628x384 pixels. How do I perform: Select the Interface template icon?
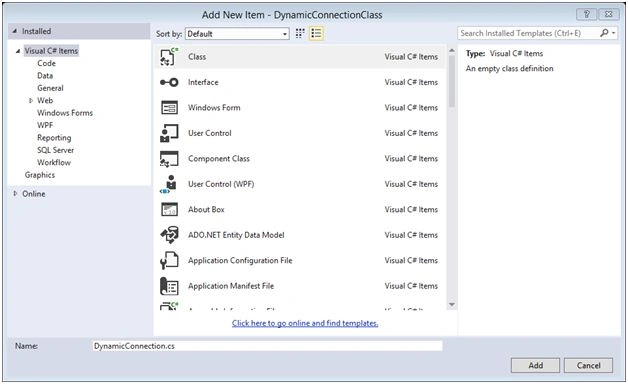pyautogui.click(x=169, y=82)
